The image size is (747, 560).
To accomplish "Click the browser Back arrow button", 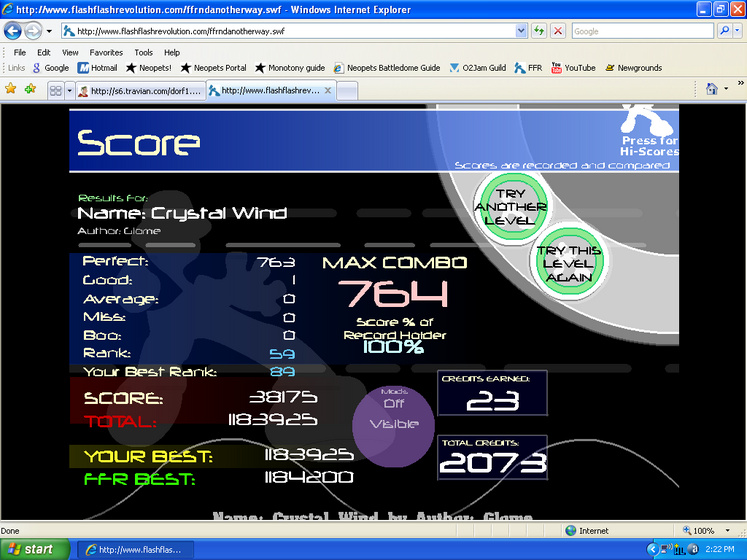I will point(13,31).
